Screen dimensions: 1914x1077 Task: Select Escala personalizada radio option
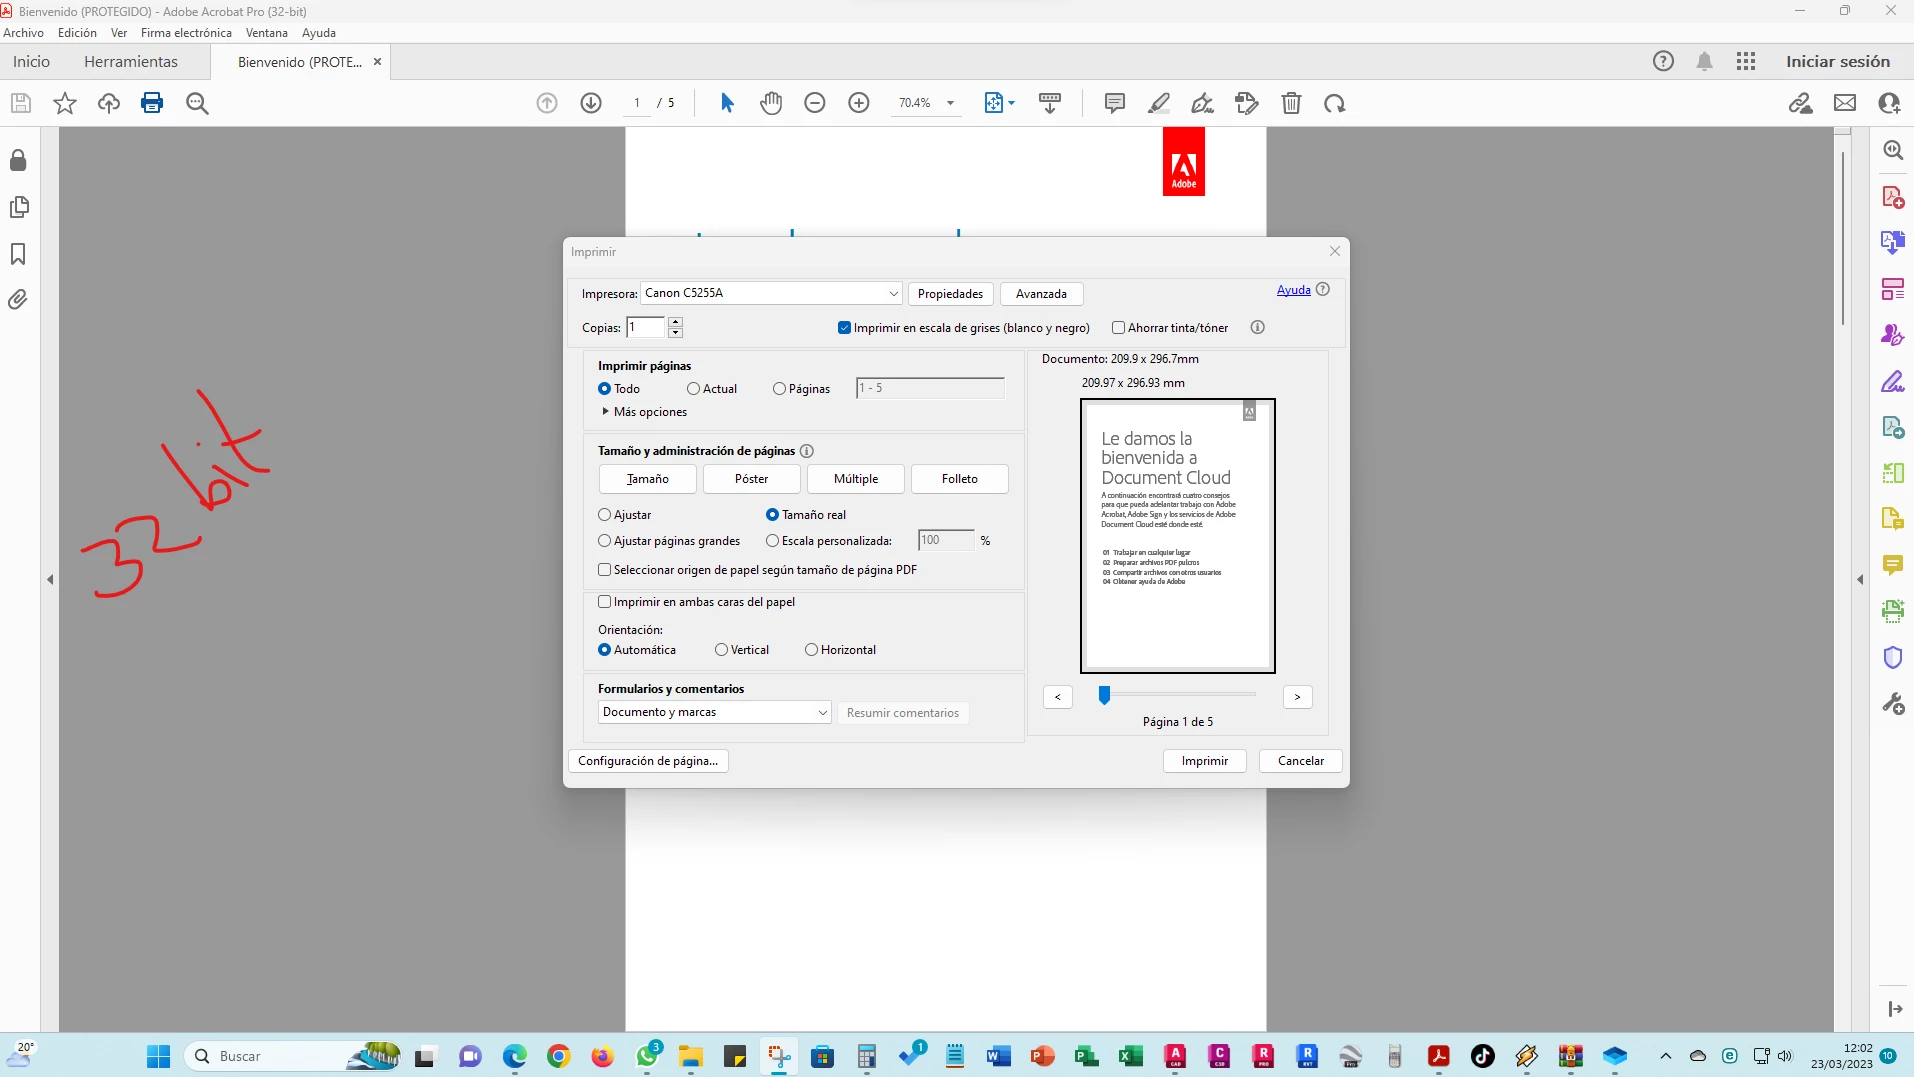(772, 541)
